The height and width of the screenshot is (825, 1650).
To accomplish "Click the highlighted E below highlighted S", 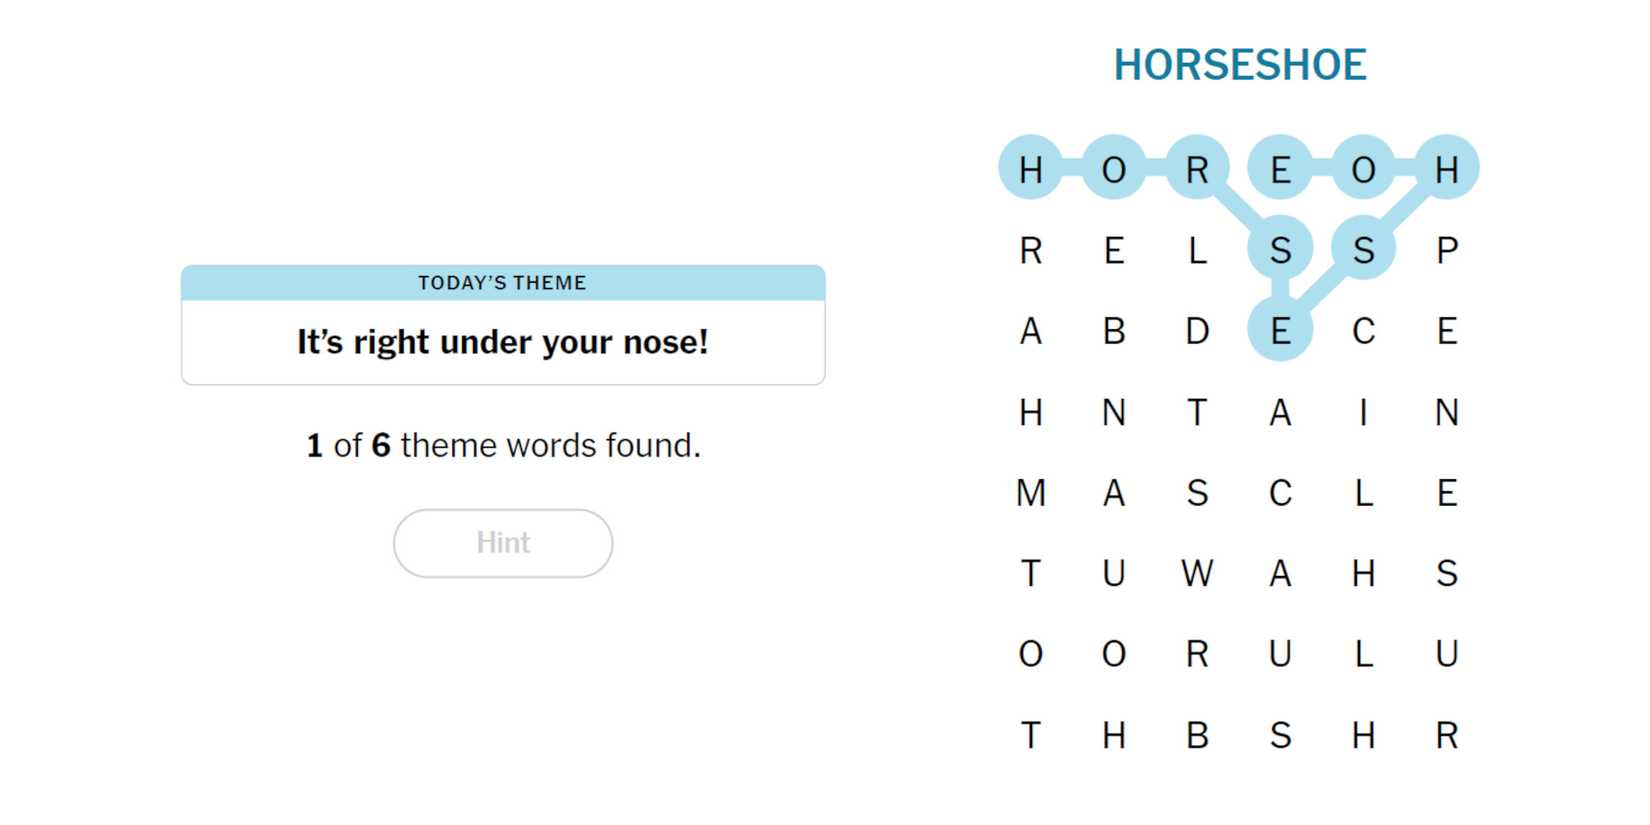I will 1280,331.
